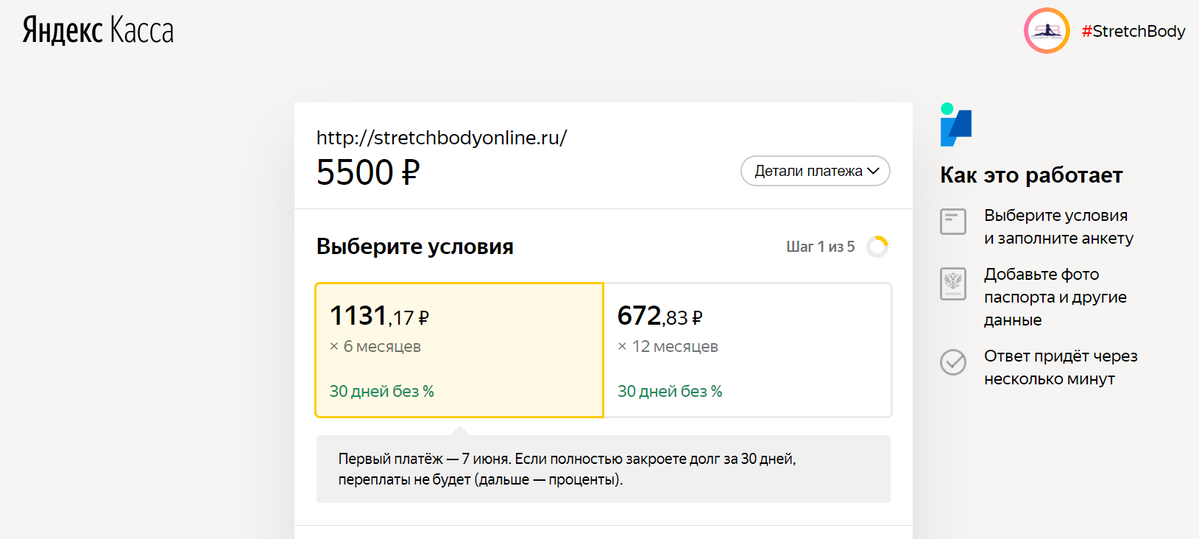The image size is (1199, 539).
Task: Click the step progress circle indicator
Action: [x=877, y=247]
